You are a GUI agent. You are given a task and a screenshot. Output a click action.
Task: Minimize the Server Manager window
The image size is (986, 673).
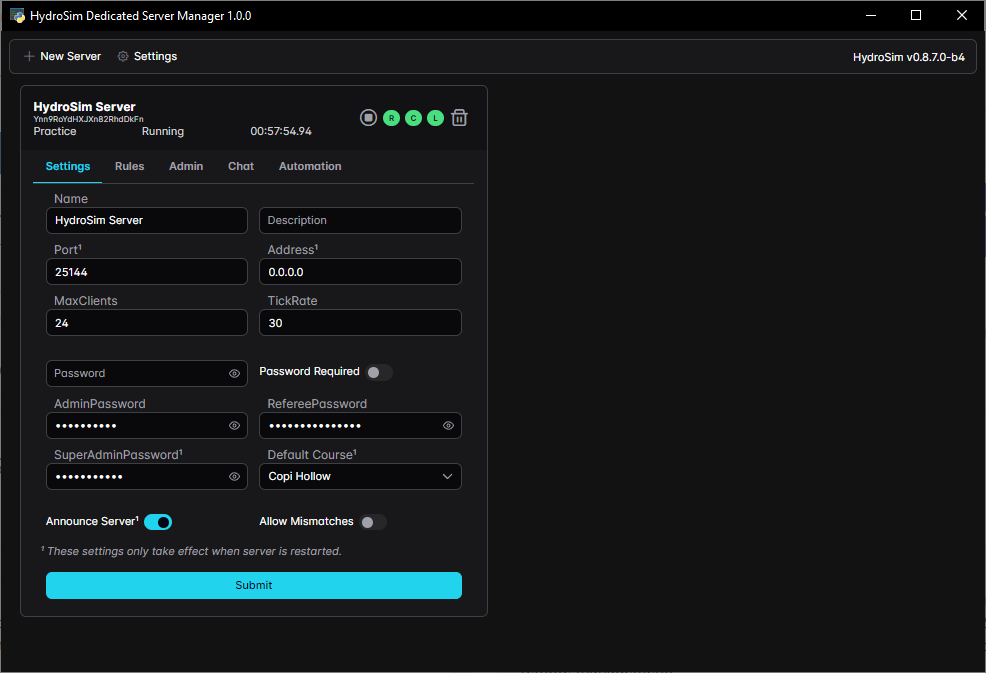[871, 15]
